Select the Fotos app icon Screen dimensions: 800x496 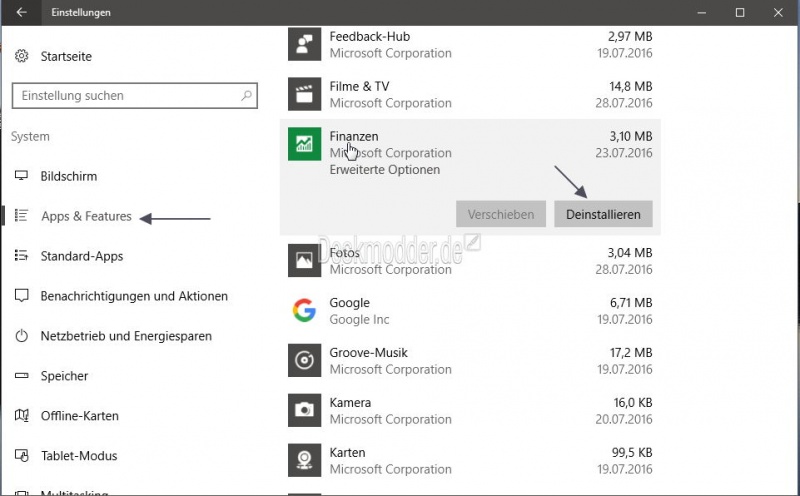coord(304,260)
